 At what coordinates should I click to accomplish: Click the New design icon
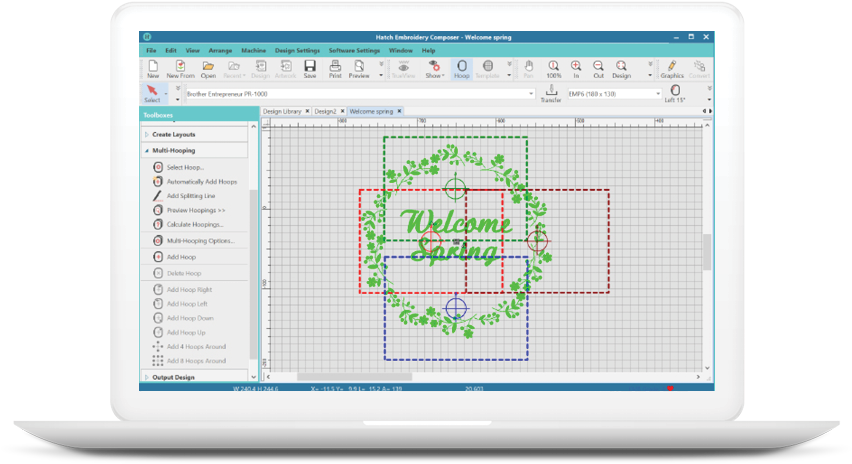153,68
